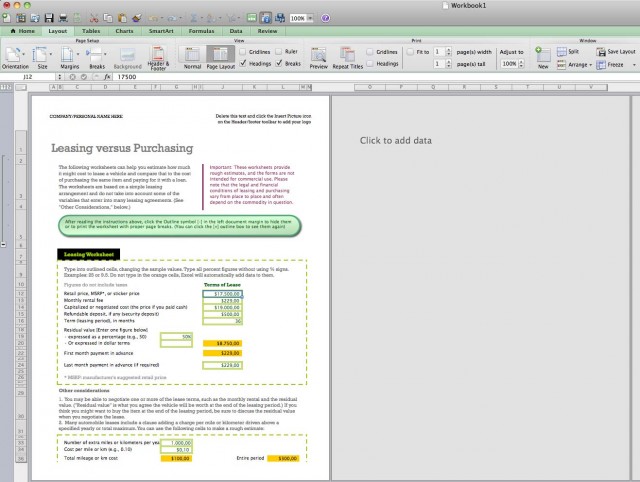Image resolution: width=640 pixels, height=482 pixels.
Task: Click the Name Box showing J12
Action: tap(28, 77)
